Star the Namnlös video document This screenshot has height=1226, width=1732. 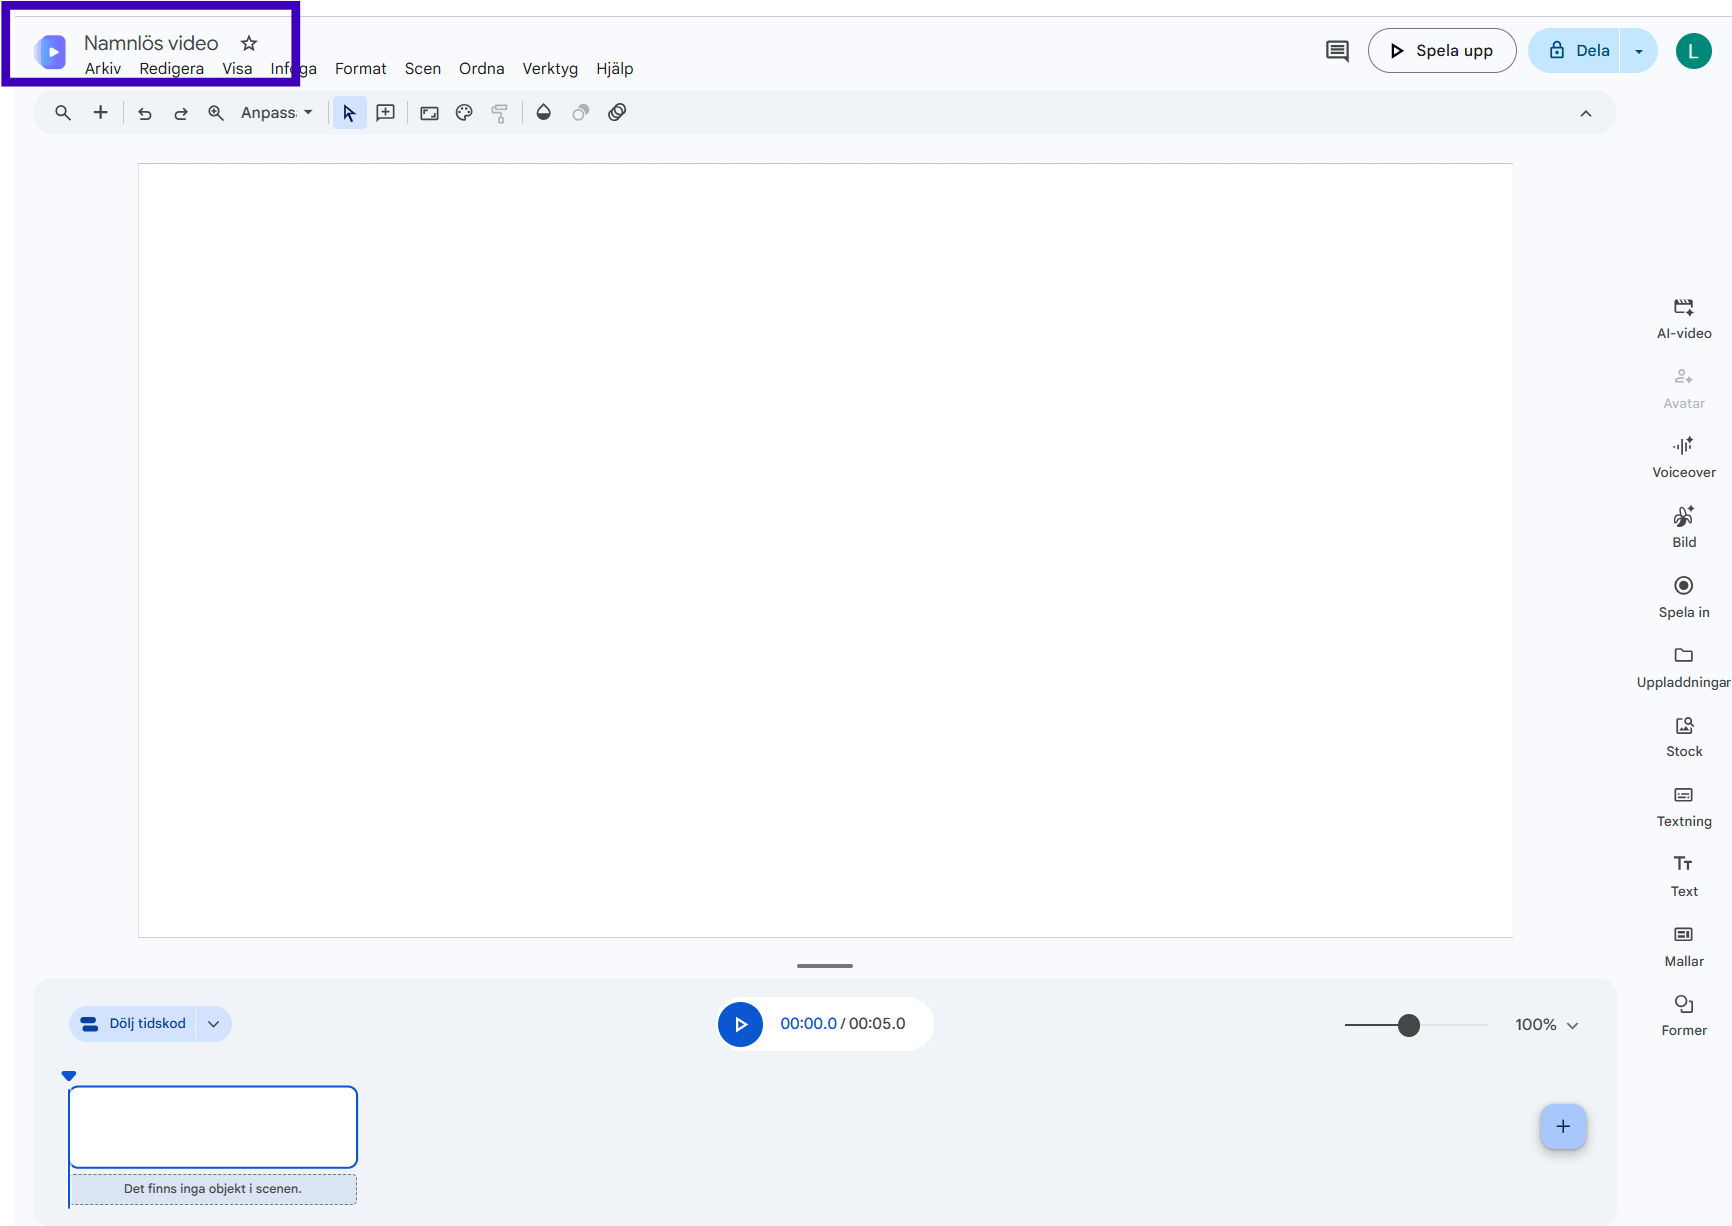[249, 43]
